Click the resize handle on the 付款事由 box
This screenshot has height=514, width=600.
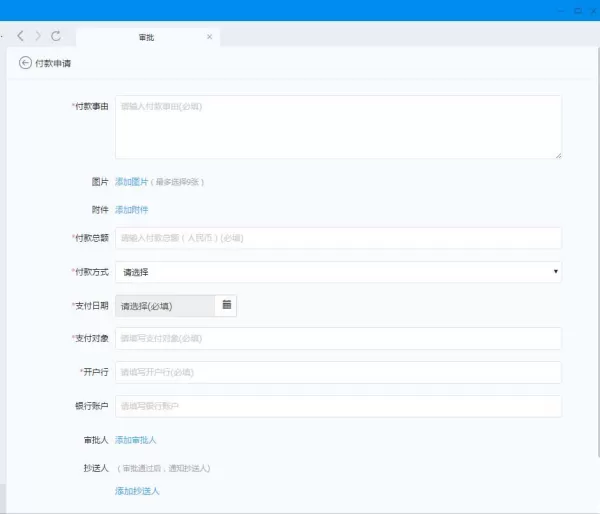[559, 155]
